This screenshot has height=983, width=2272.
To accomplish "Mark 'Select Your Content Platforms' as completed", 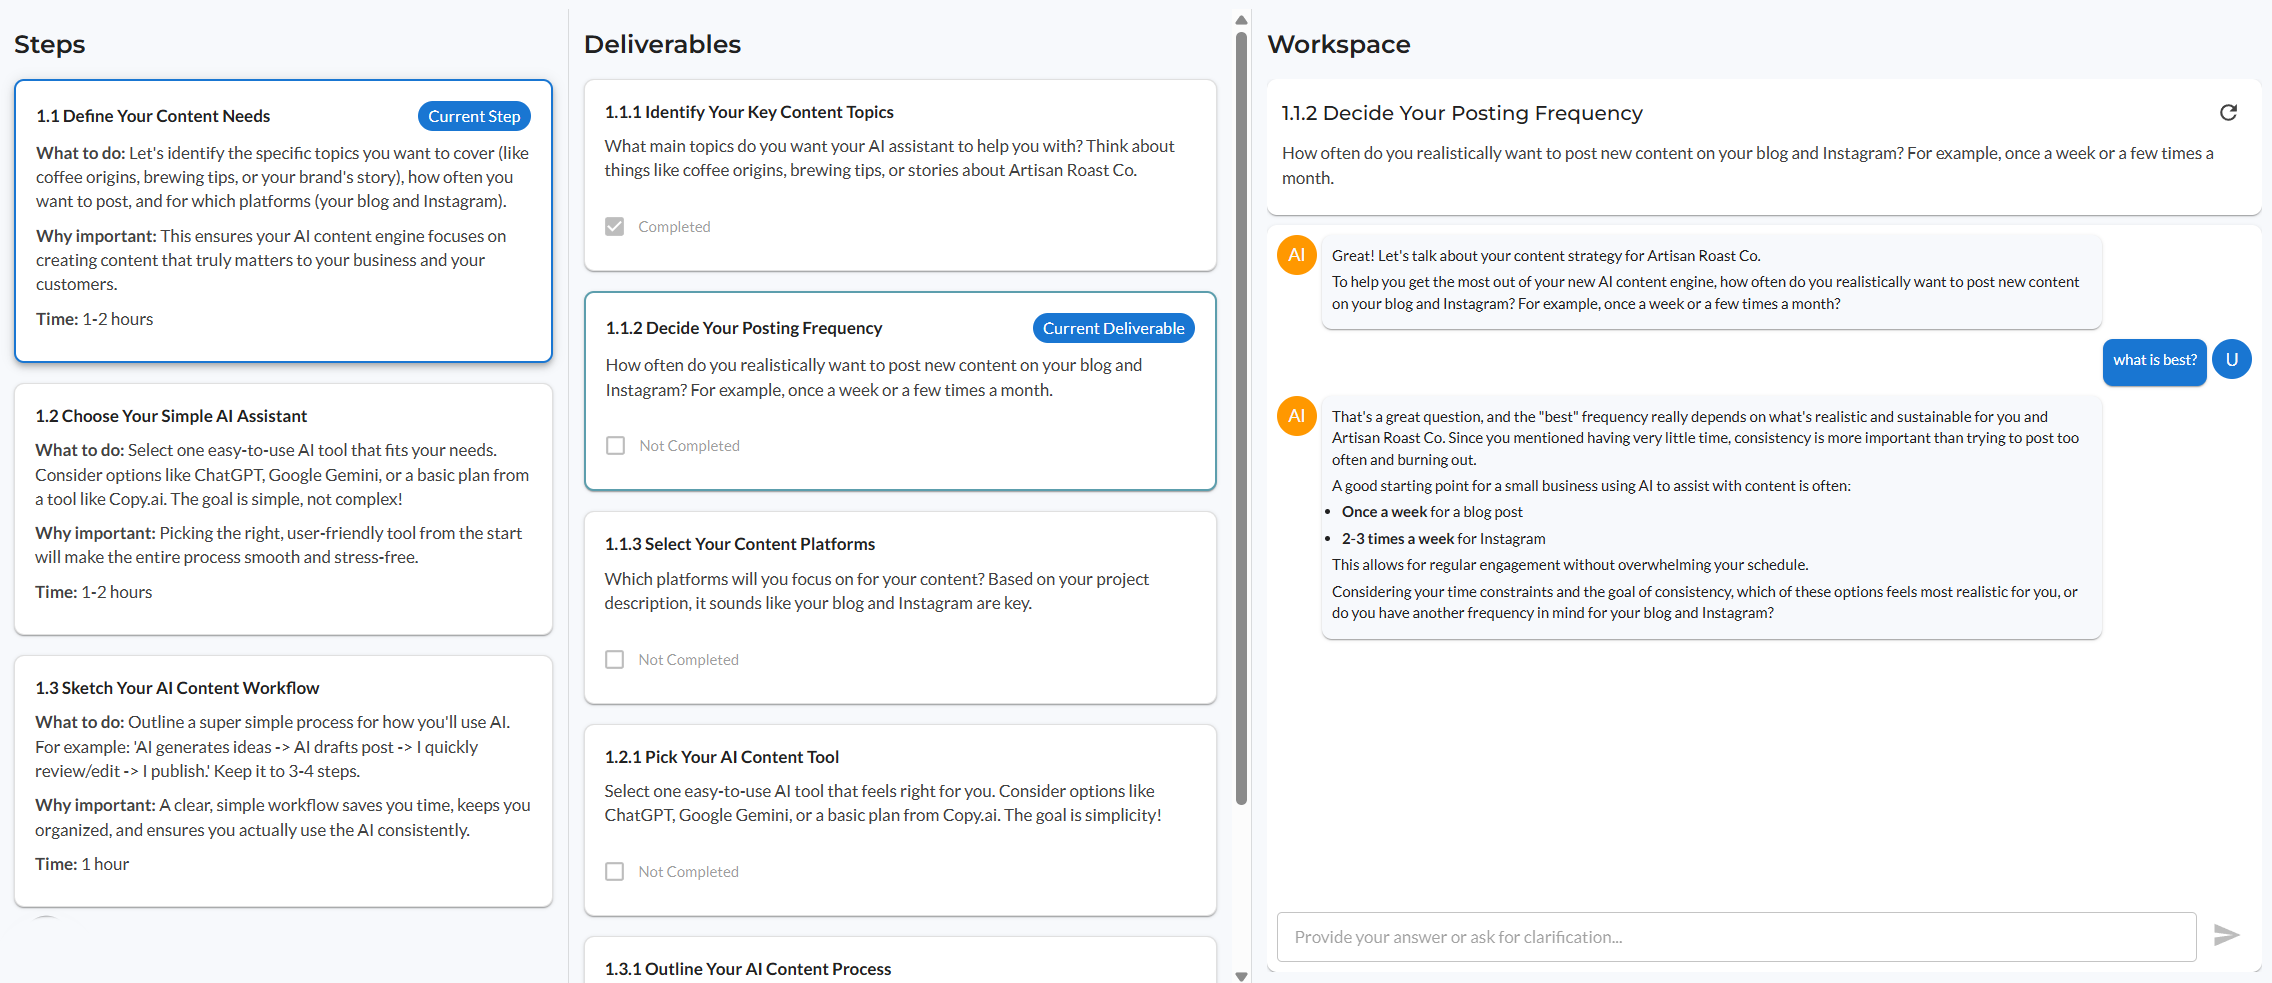I will click(614, 659).
